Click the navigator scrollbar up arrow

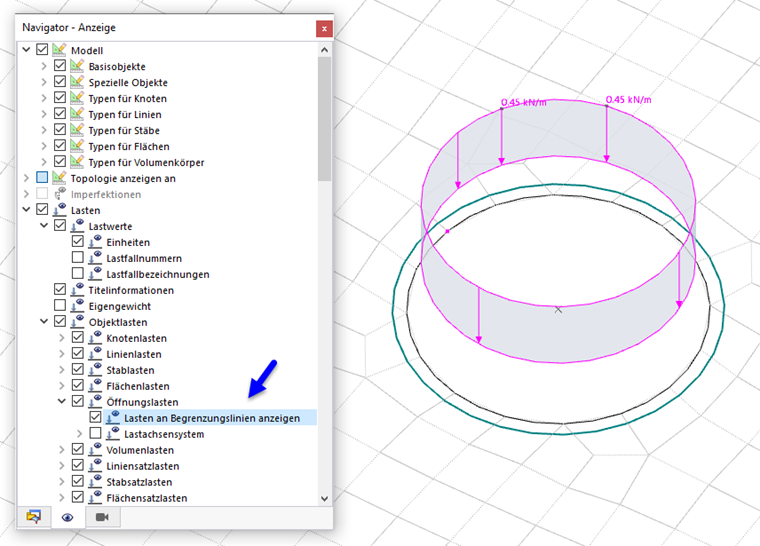325,49
